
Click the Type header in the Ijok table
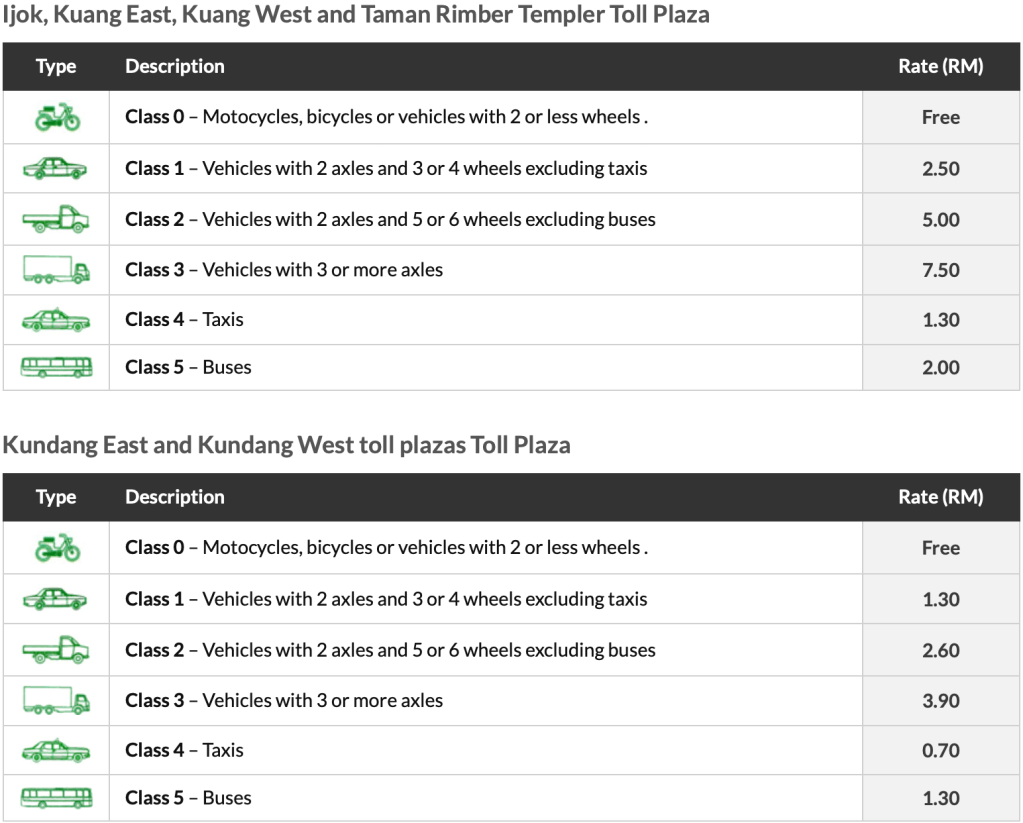56,67
